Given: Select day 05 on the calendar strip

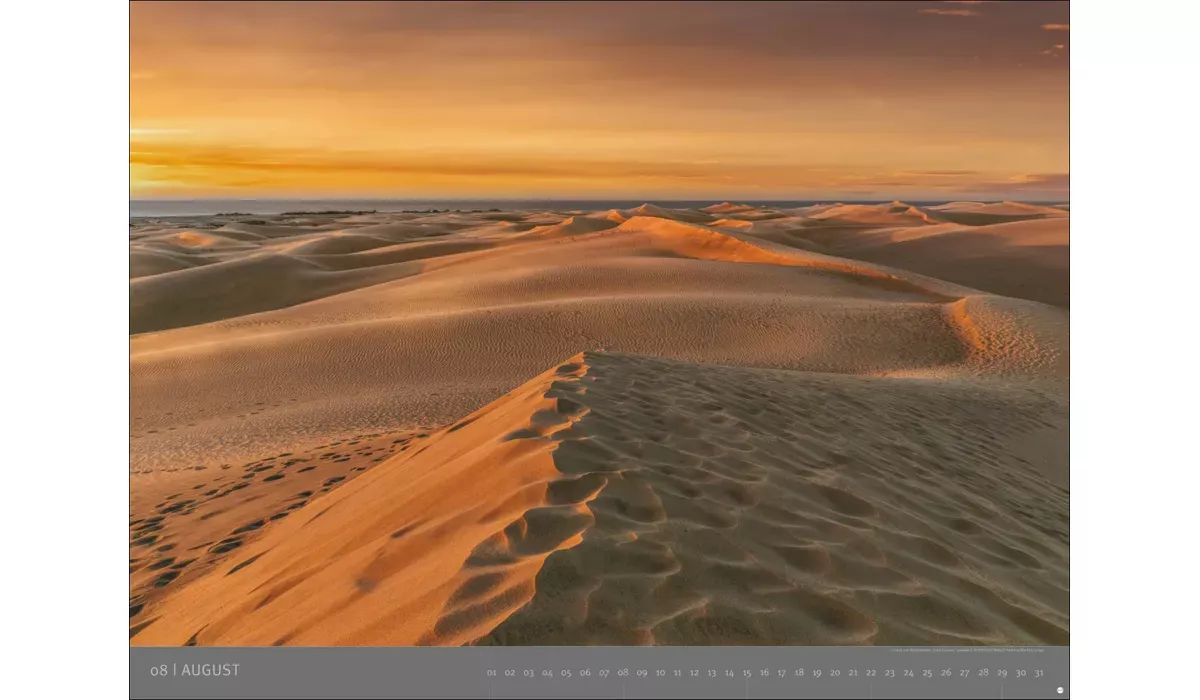Looking at the screenshot, I should pyautogui.click(x=566, y=673).
